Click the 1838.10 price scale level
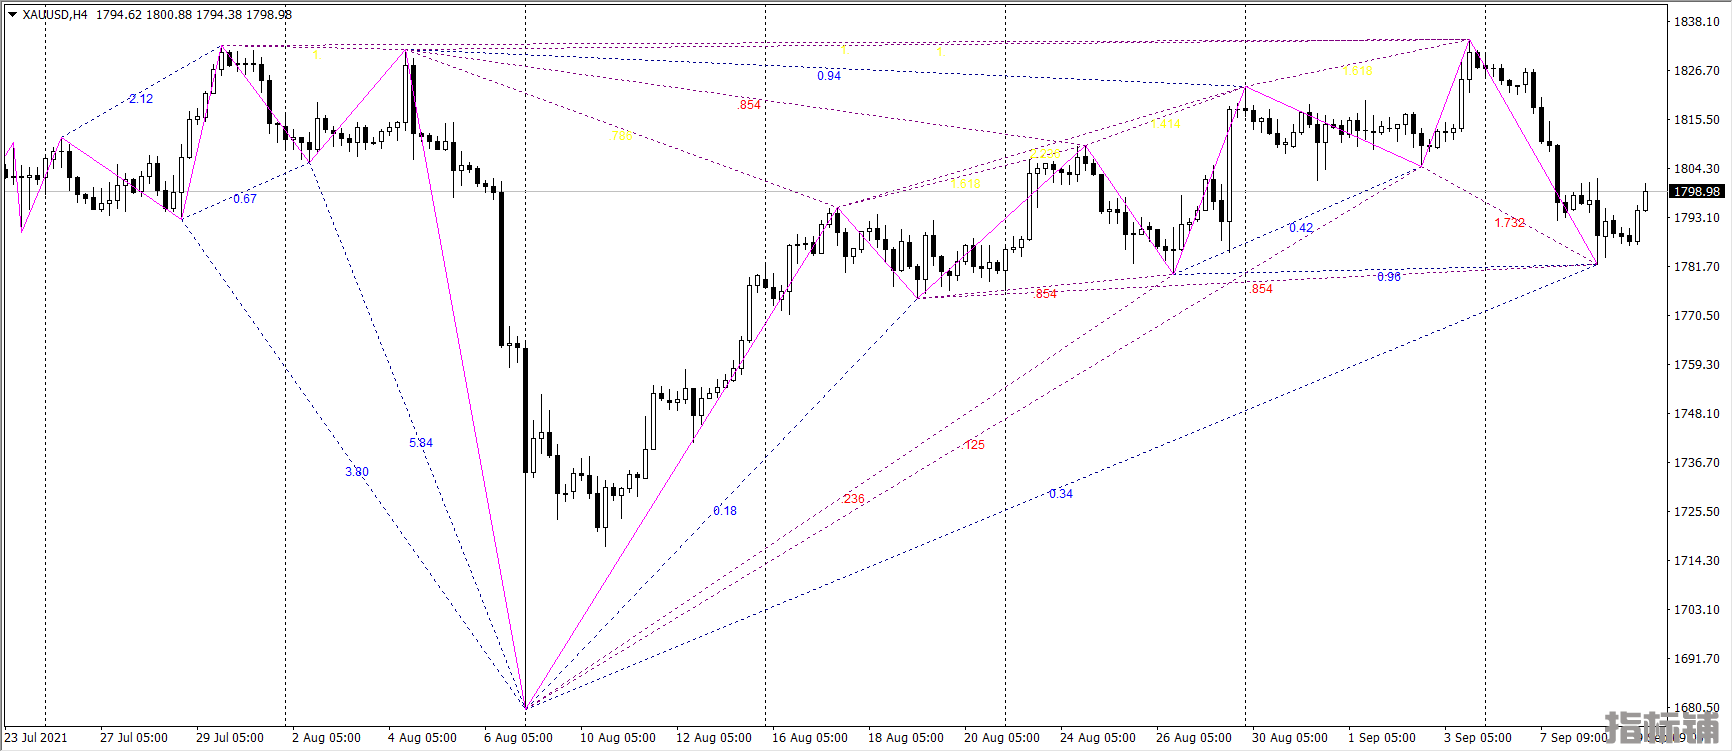This screenshot has width=1733, height=752. click(x=1697, y=22)
